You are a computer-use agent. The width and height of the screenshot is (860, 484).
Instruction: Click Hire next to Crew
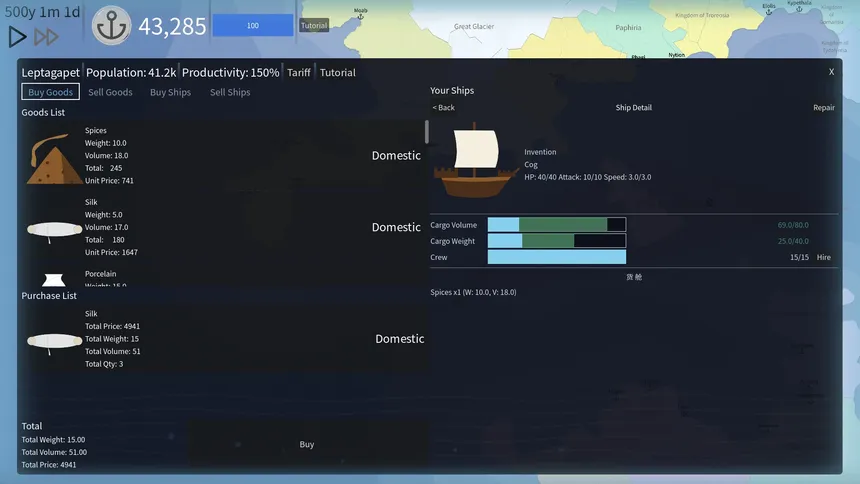(x=823, y=257)
